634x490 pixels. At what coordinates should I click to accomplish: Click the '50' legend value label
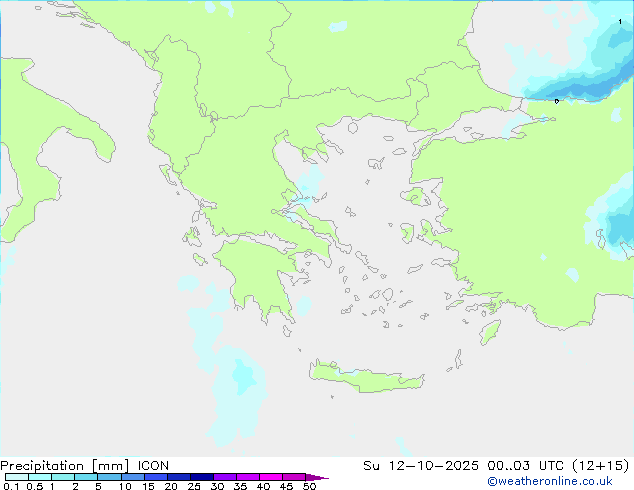309,486
